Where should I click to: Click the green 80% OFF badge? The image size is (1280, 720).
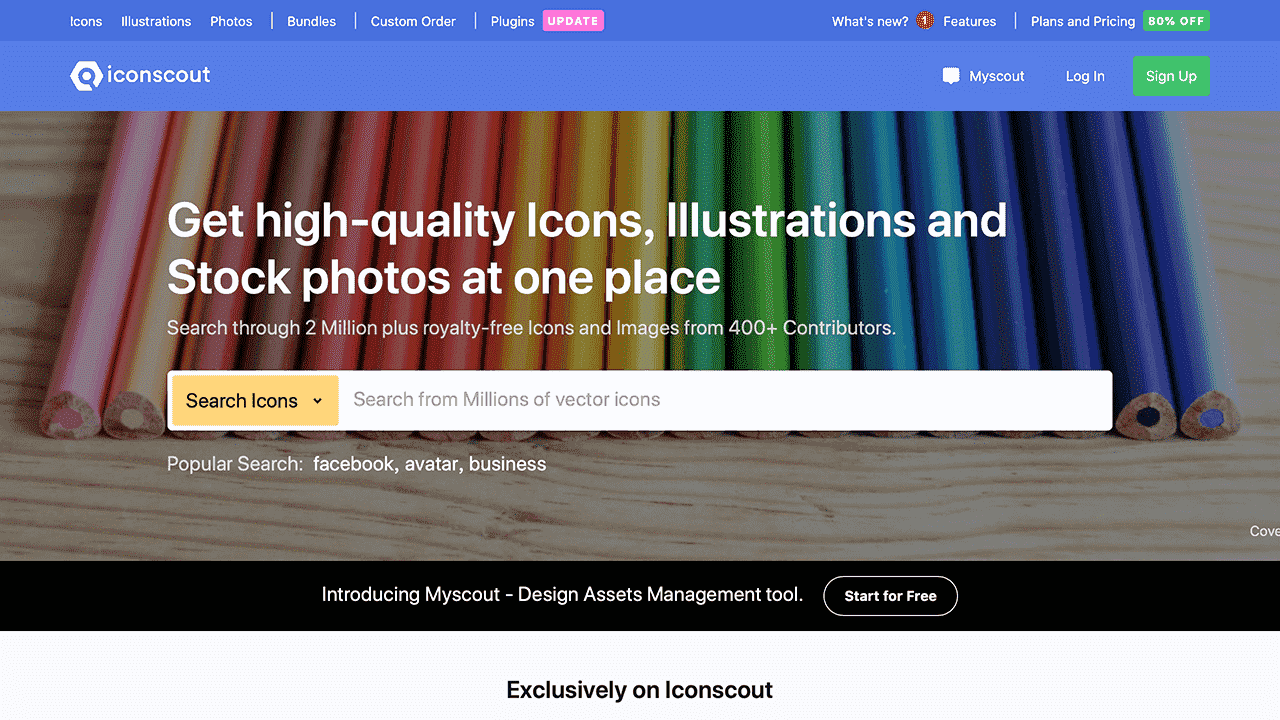click(x=1176, y=21)
